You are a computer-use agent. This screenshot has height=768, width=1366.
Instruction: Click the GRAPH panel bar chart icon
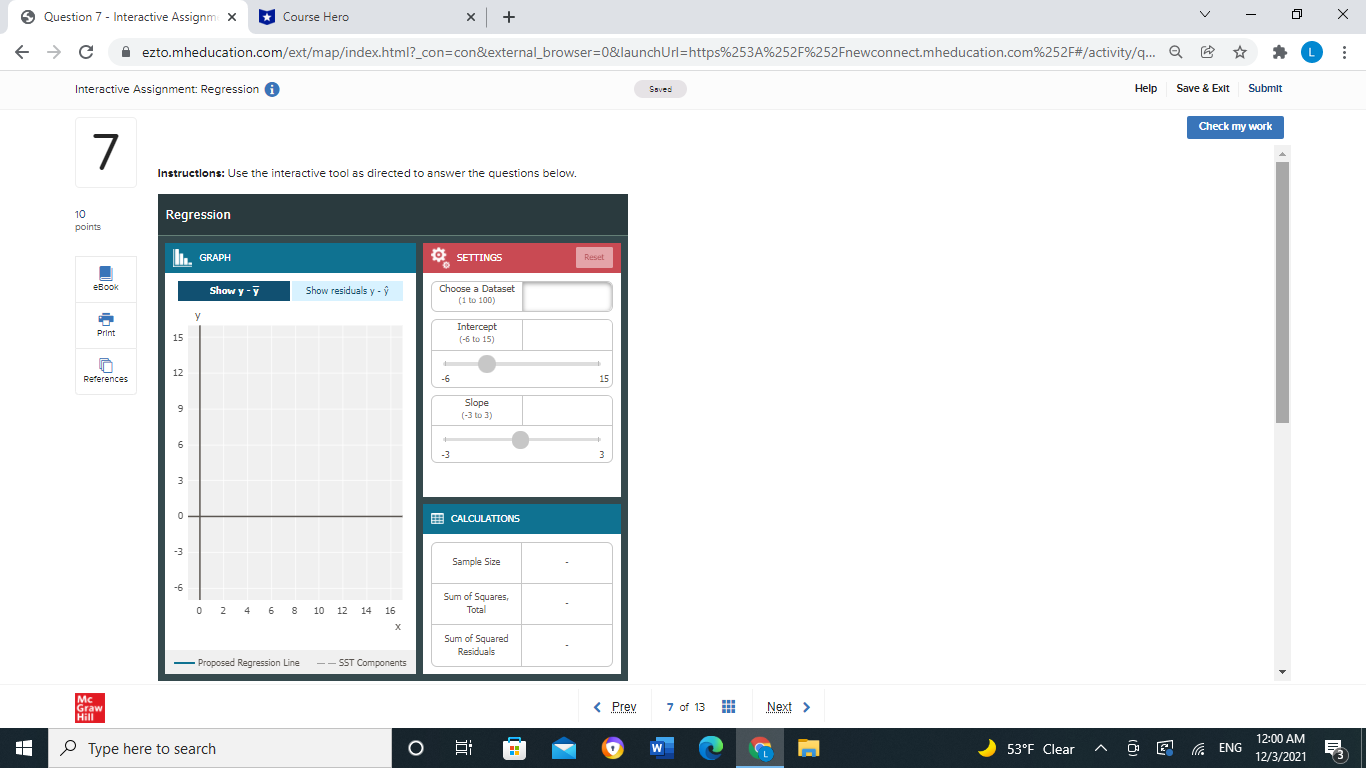point(180,258)
